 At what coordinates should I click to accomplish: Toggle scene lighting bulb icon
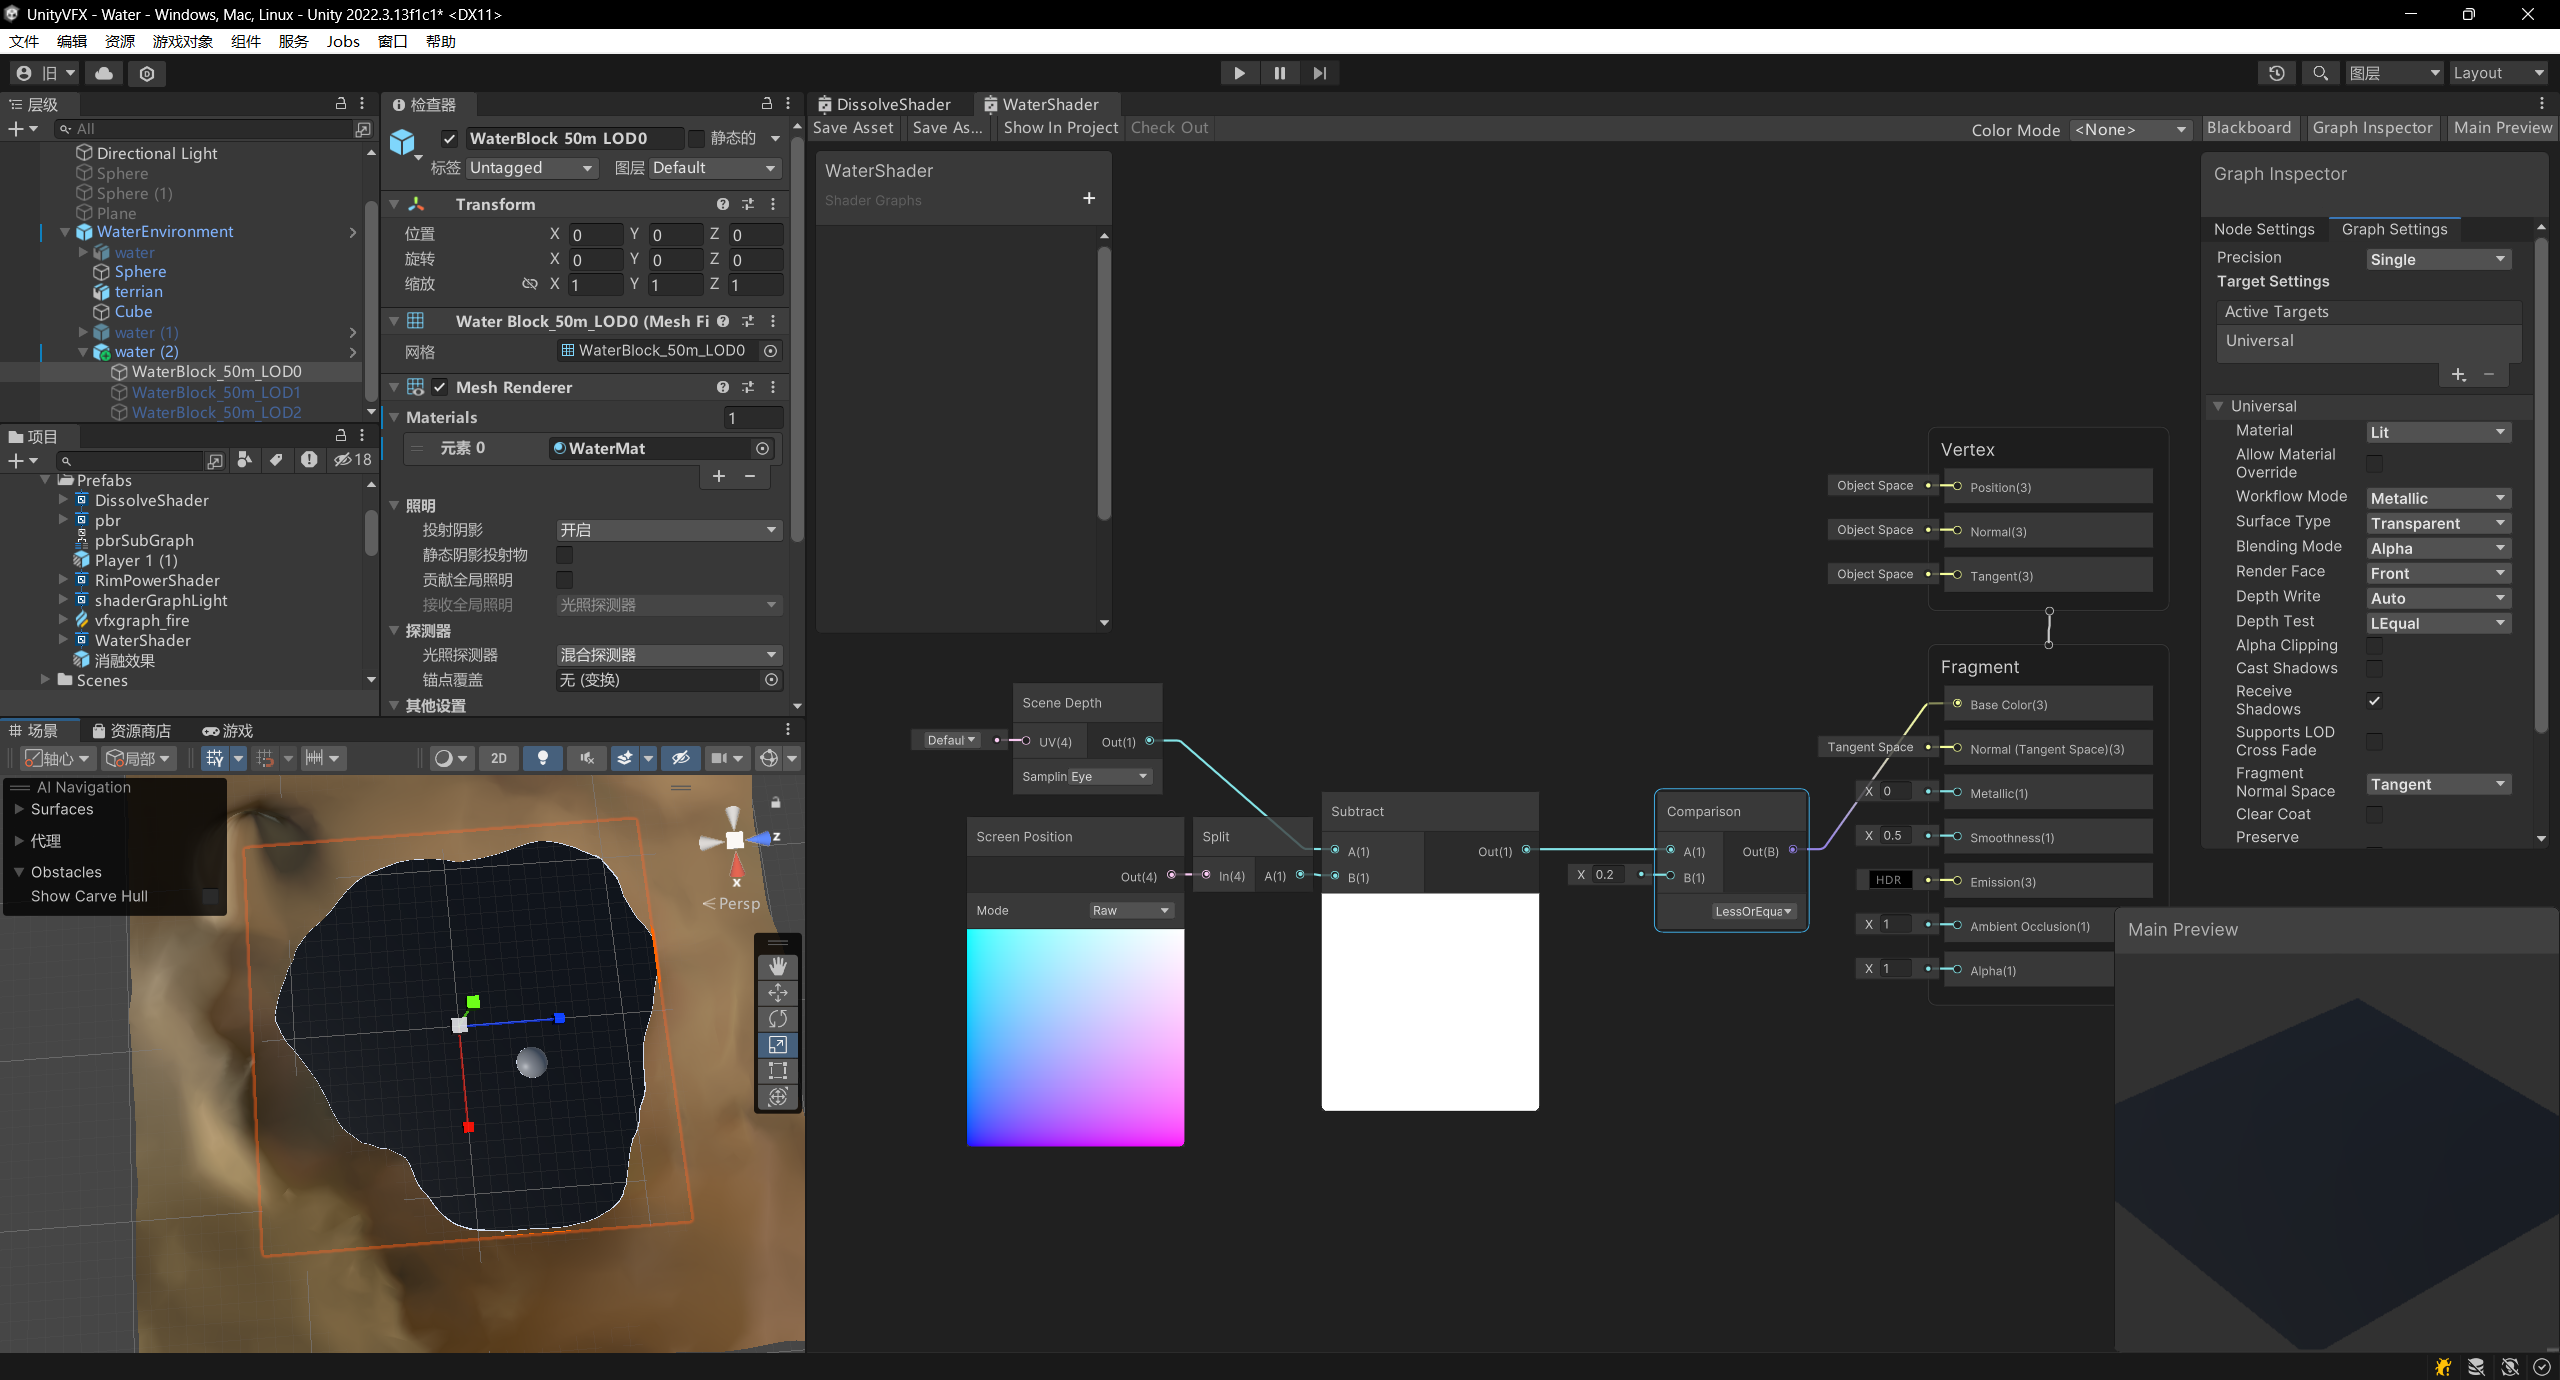(543, 758)
